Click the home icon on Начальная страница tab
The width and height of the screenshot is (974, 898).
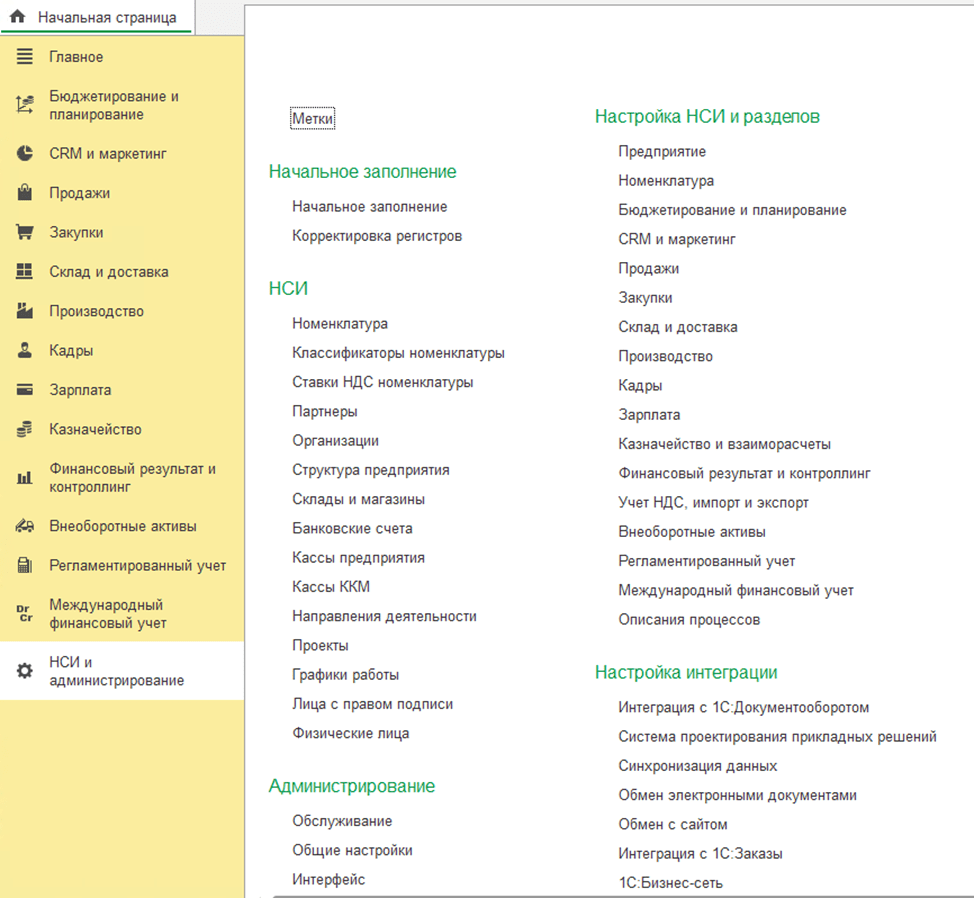[17, 17]
